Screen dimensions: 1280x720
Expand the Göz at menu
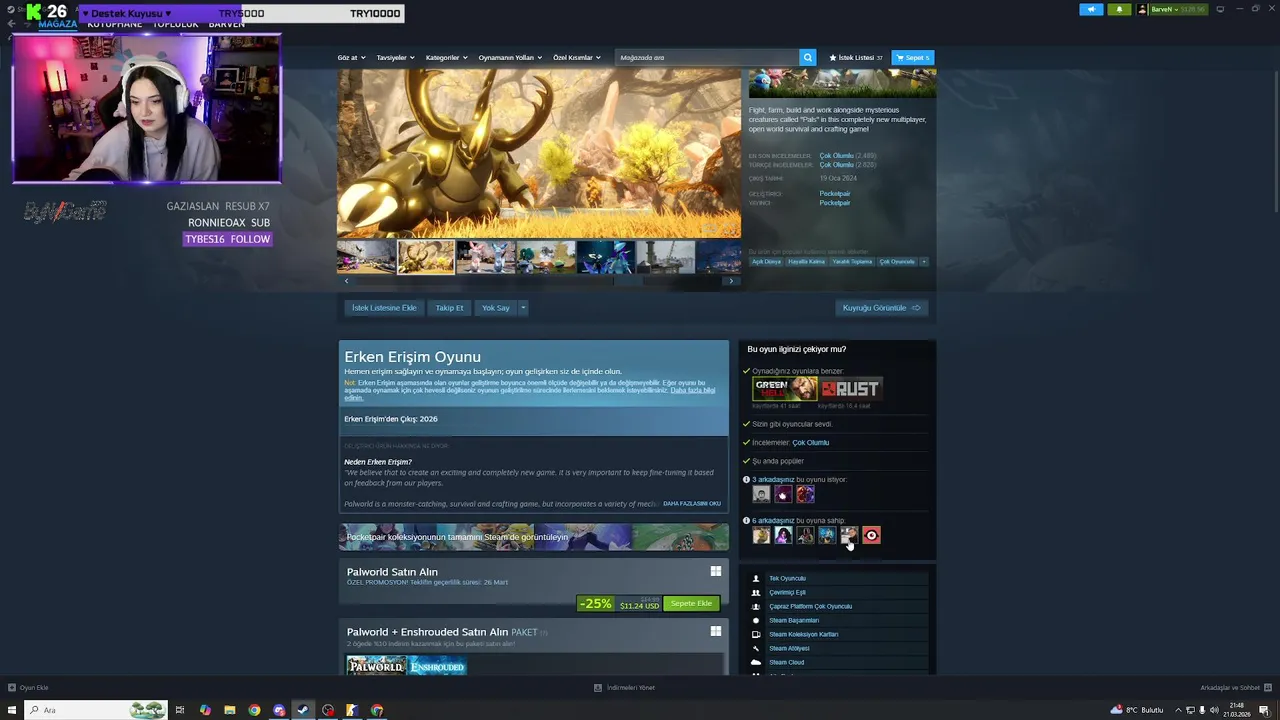pyautogui.click(x=351, y=57)
